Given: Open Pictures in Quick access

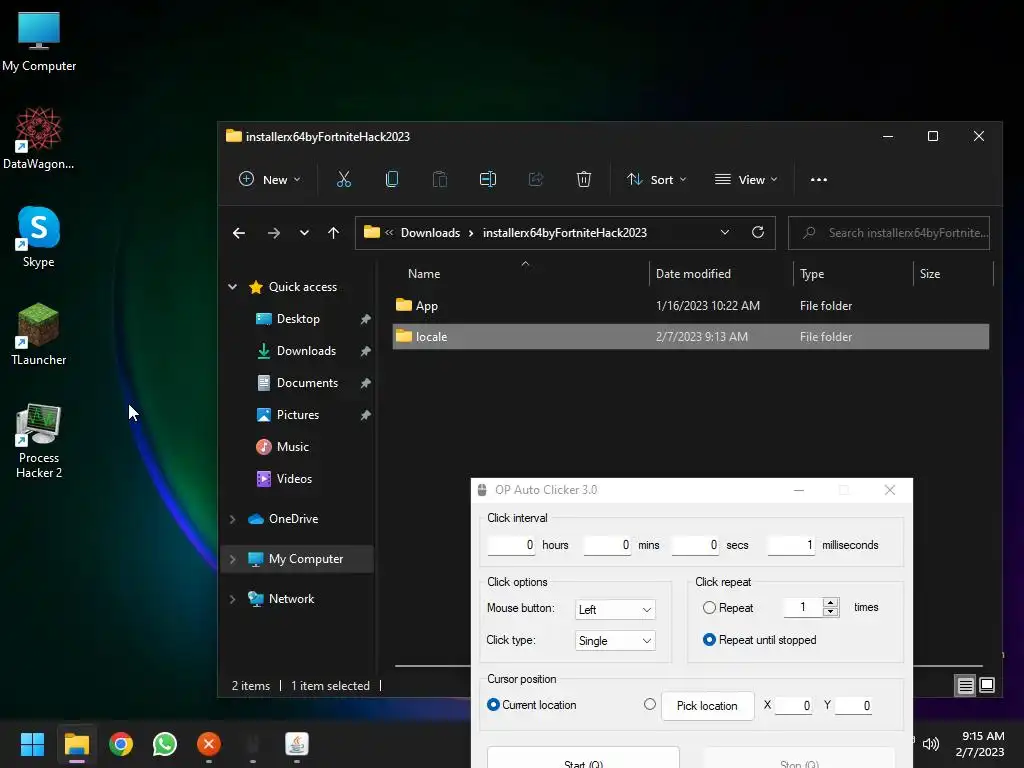Looking at the screenshot, I should [297, 415].
